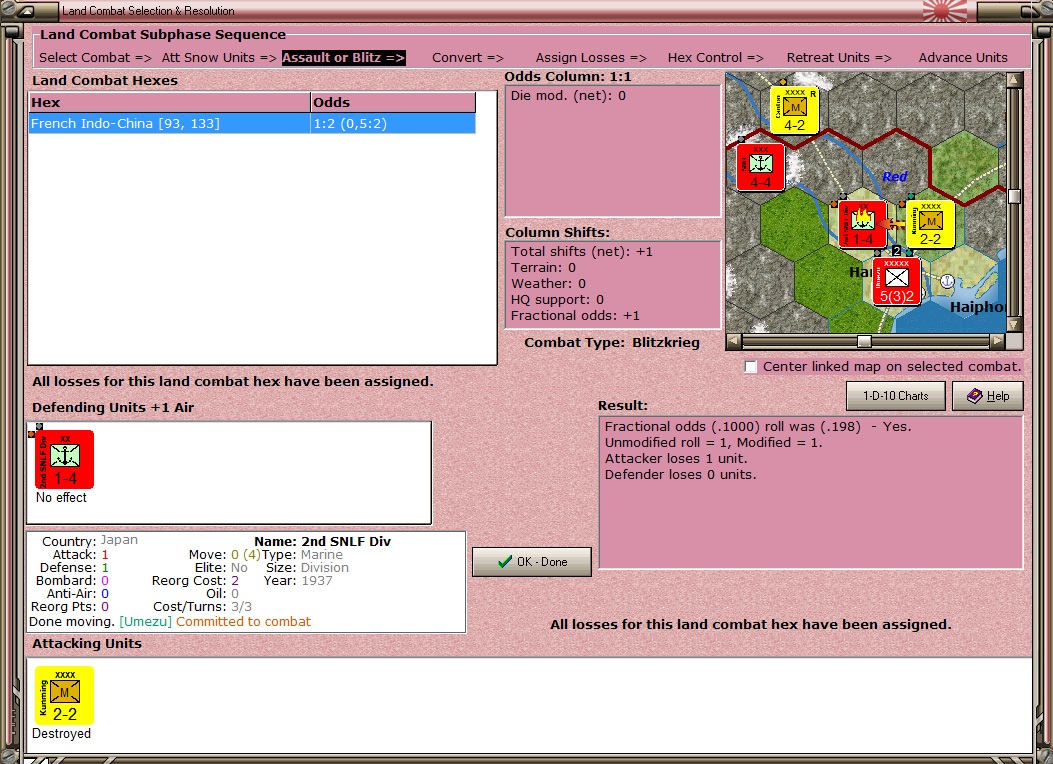
Task: Select the red 5(3)2 HQ counter on the map
Action: pos(897,281)
